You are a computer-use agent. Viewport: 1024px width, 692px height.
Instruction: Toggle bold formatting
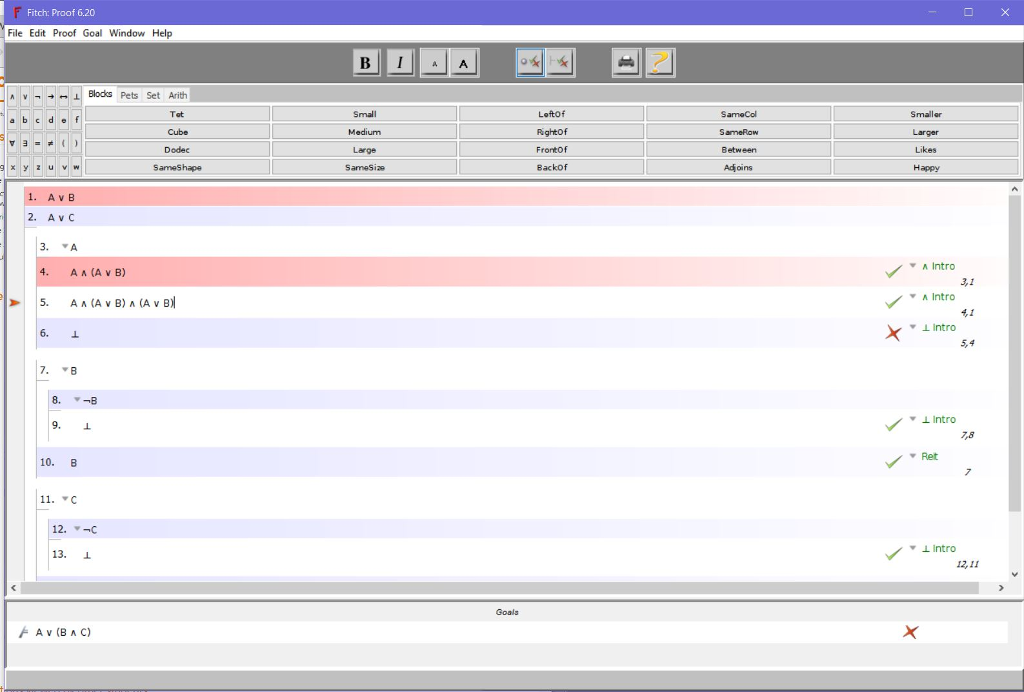[x=366, y=61]
